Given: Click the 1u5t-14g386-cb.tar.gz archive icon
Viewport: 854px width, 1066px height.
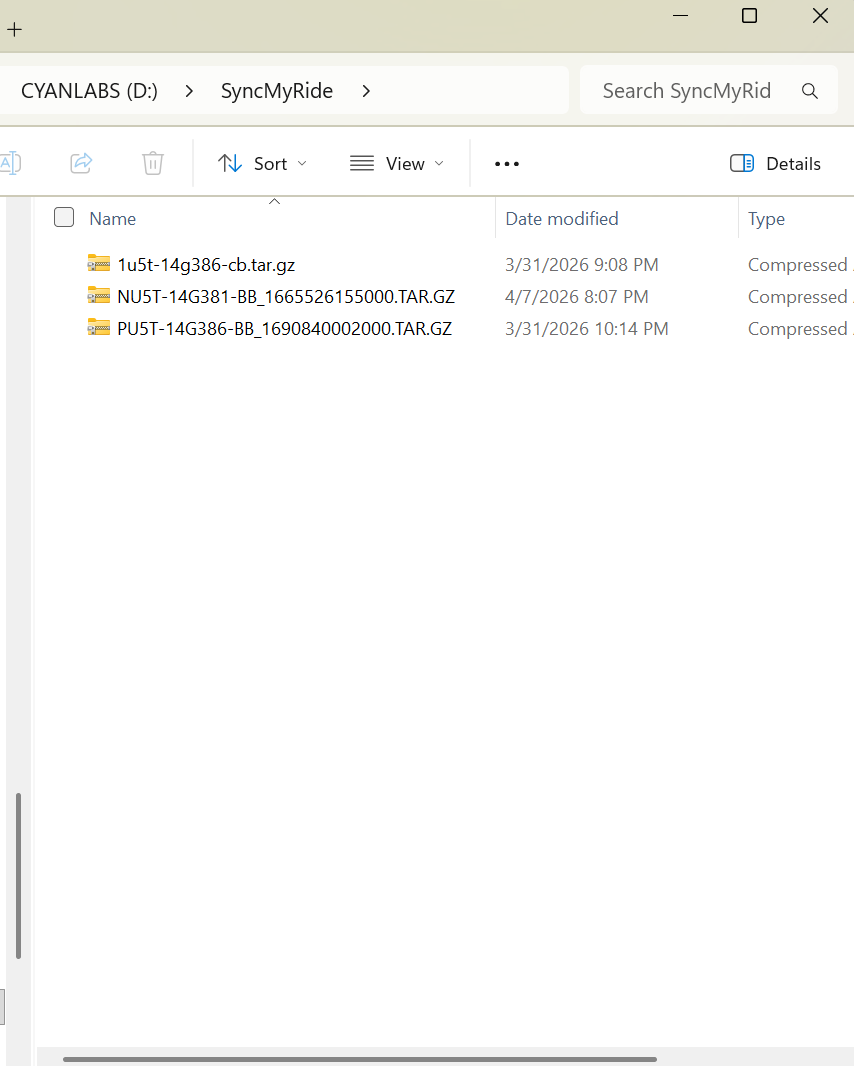Looking at the screenshot, I should (98, 264).
